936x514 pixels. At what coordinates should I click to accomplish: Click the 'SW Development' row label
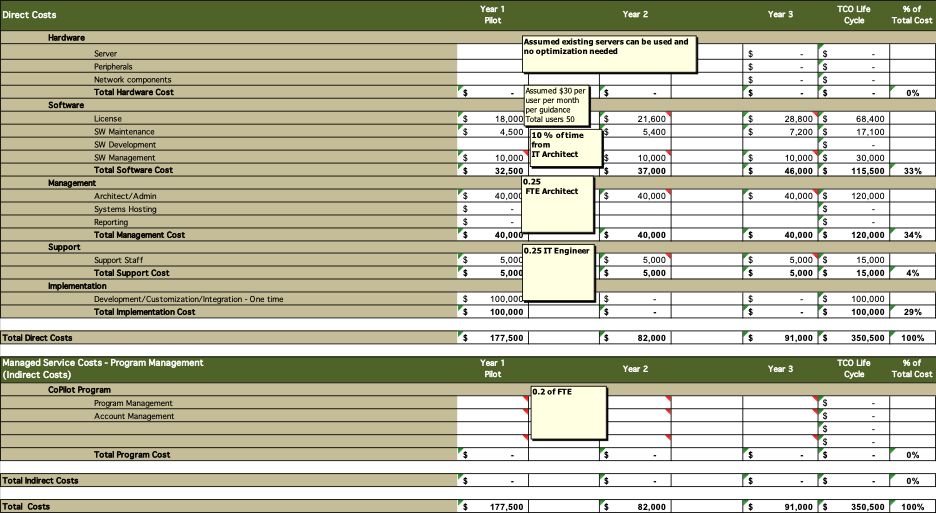[125, 144]
